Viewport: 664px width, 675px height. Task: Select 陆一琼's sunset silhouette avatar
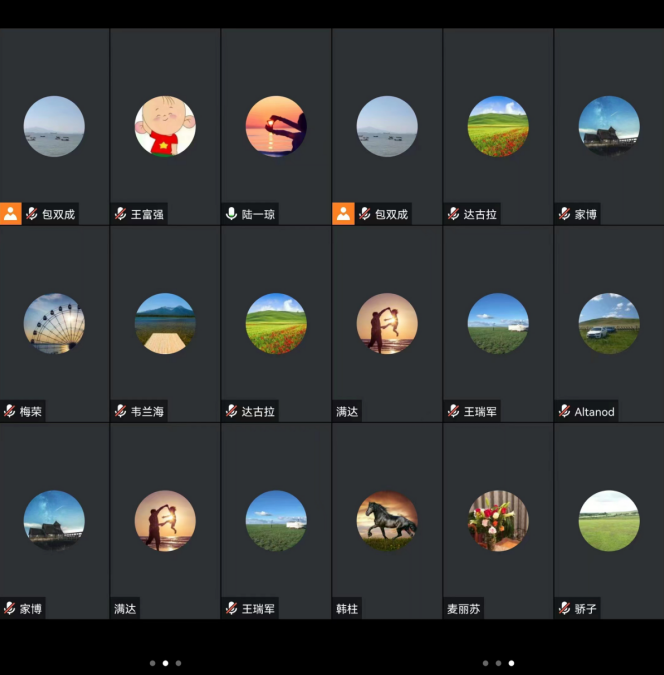click(x=276, y=126)
